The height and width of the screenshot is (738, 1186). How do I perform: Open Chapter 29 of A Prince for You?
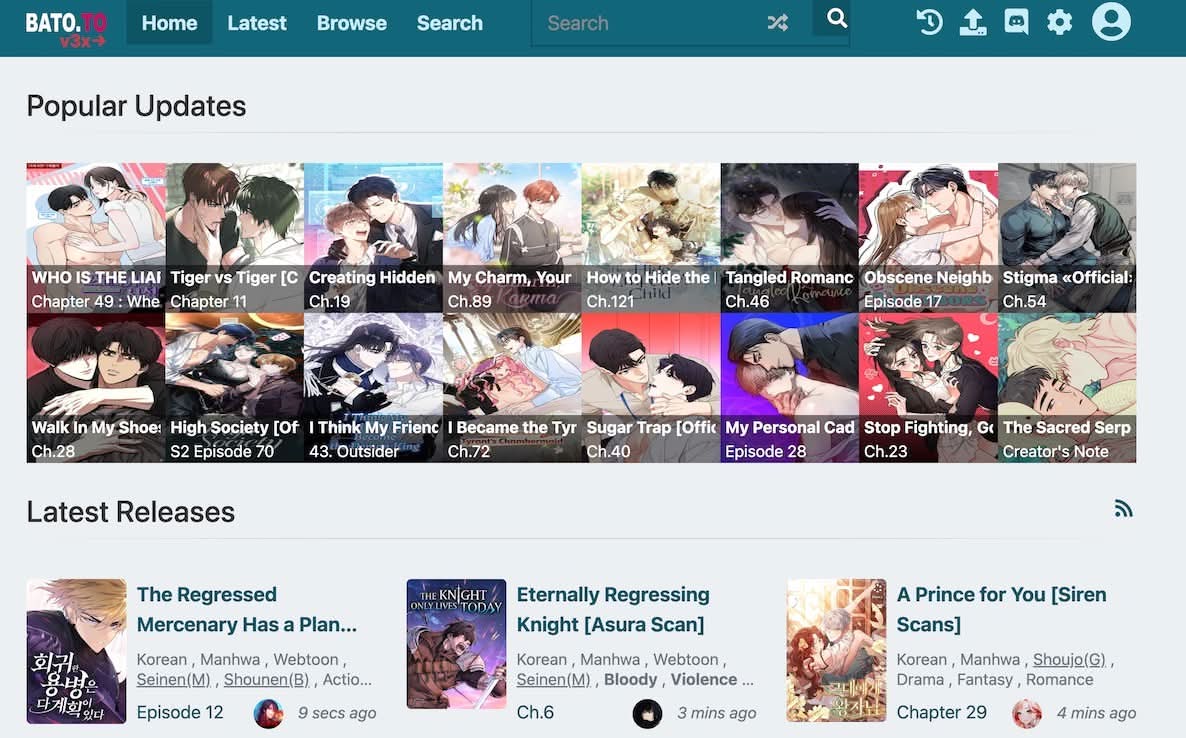pyautogui.click(x=941, y=712)
